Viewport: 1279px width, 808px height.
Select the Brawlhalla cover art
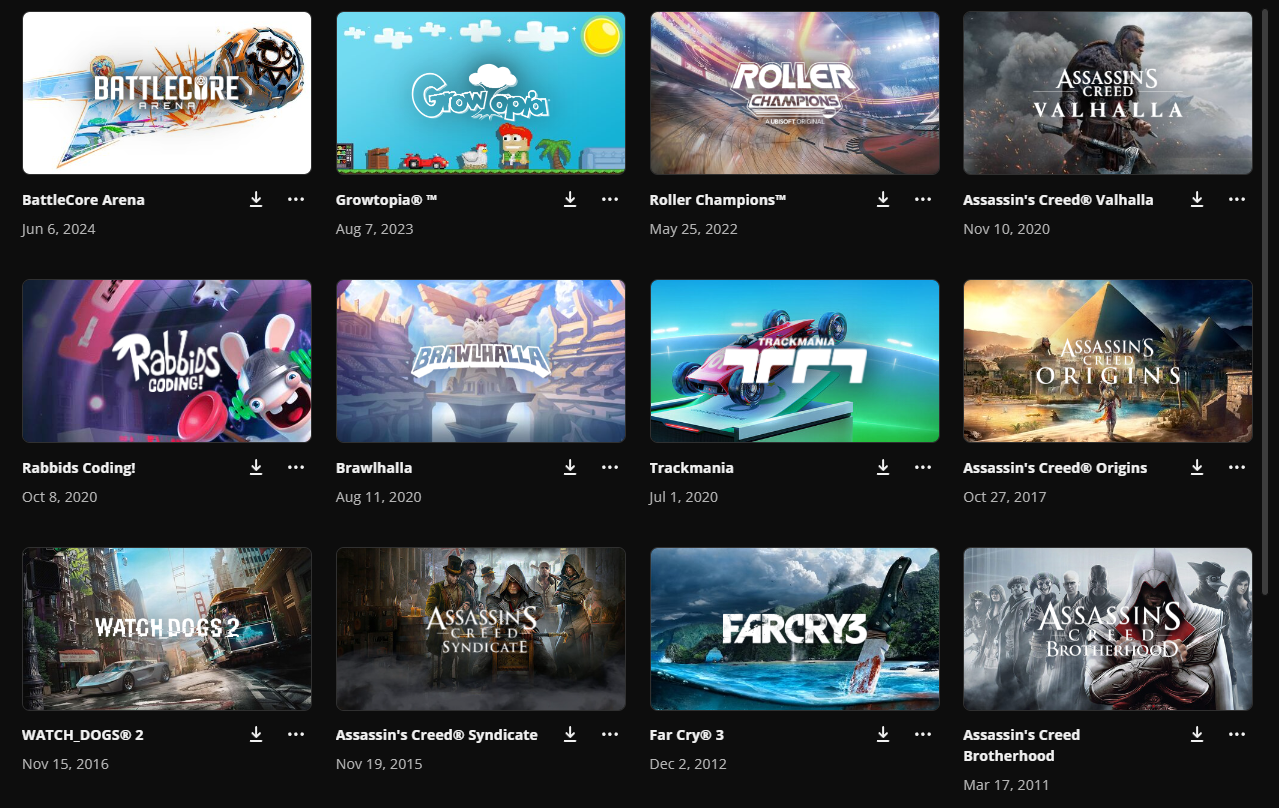click(481, 361)
